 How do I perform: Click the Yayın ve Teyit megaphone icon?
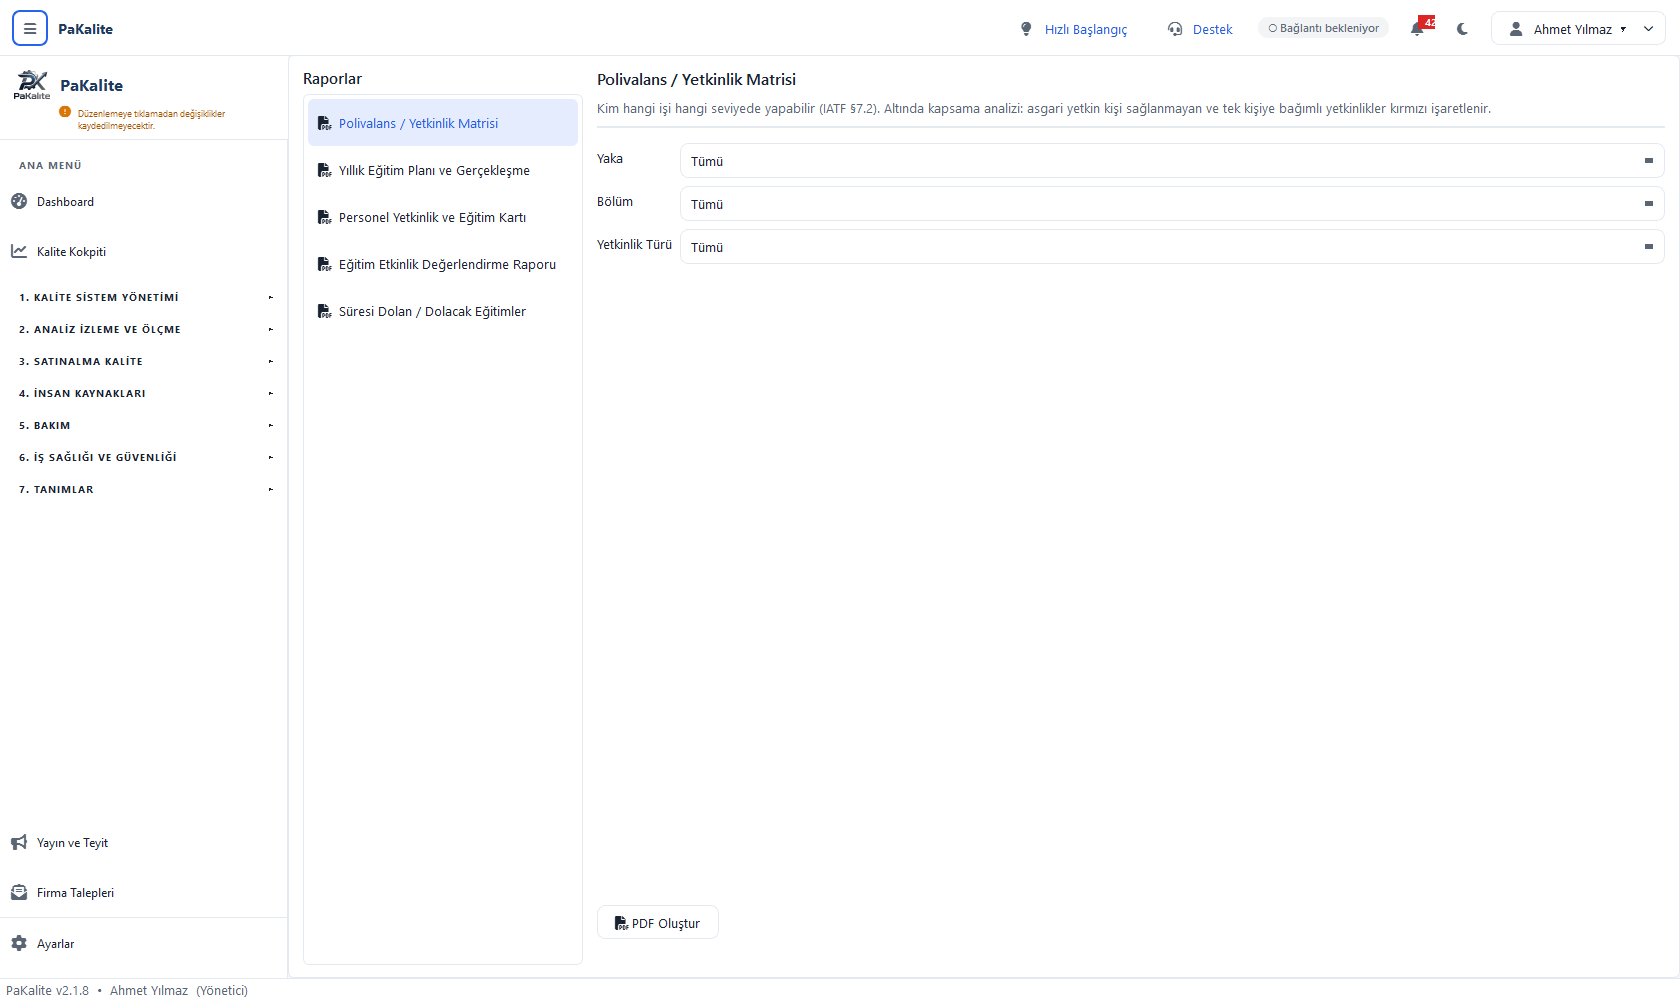(19, 842)
